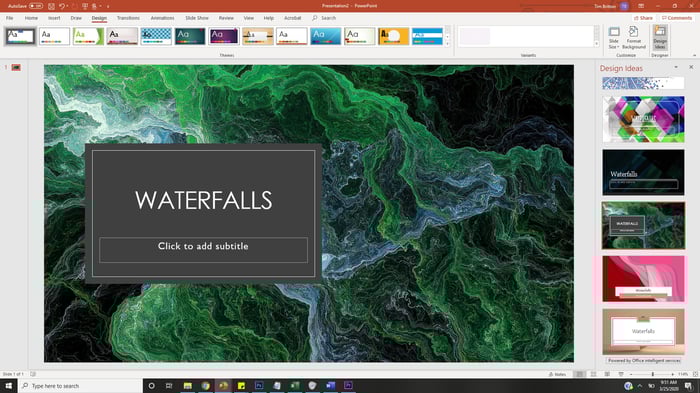
Task: Open the Transitions ribbon tab
Action: (x=128, y=18)
